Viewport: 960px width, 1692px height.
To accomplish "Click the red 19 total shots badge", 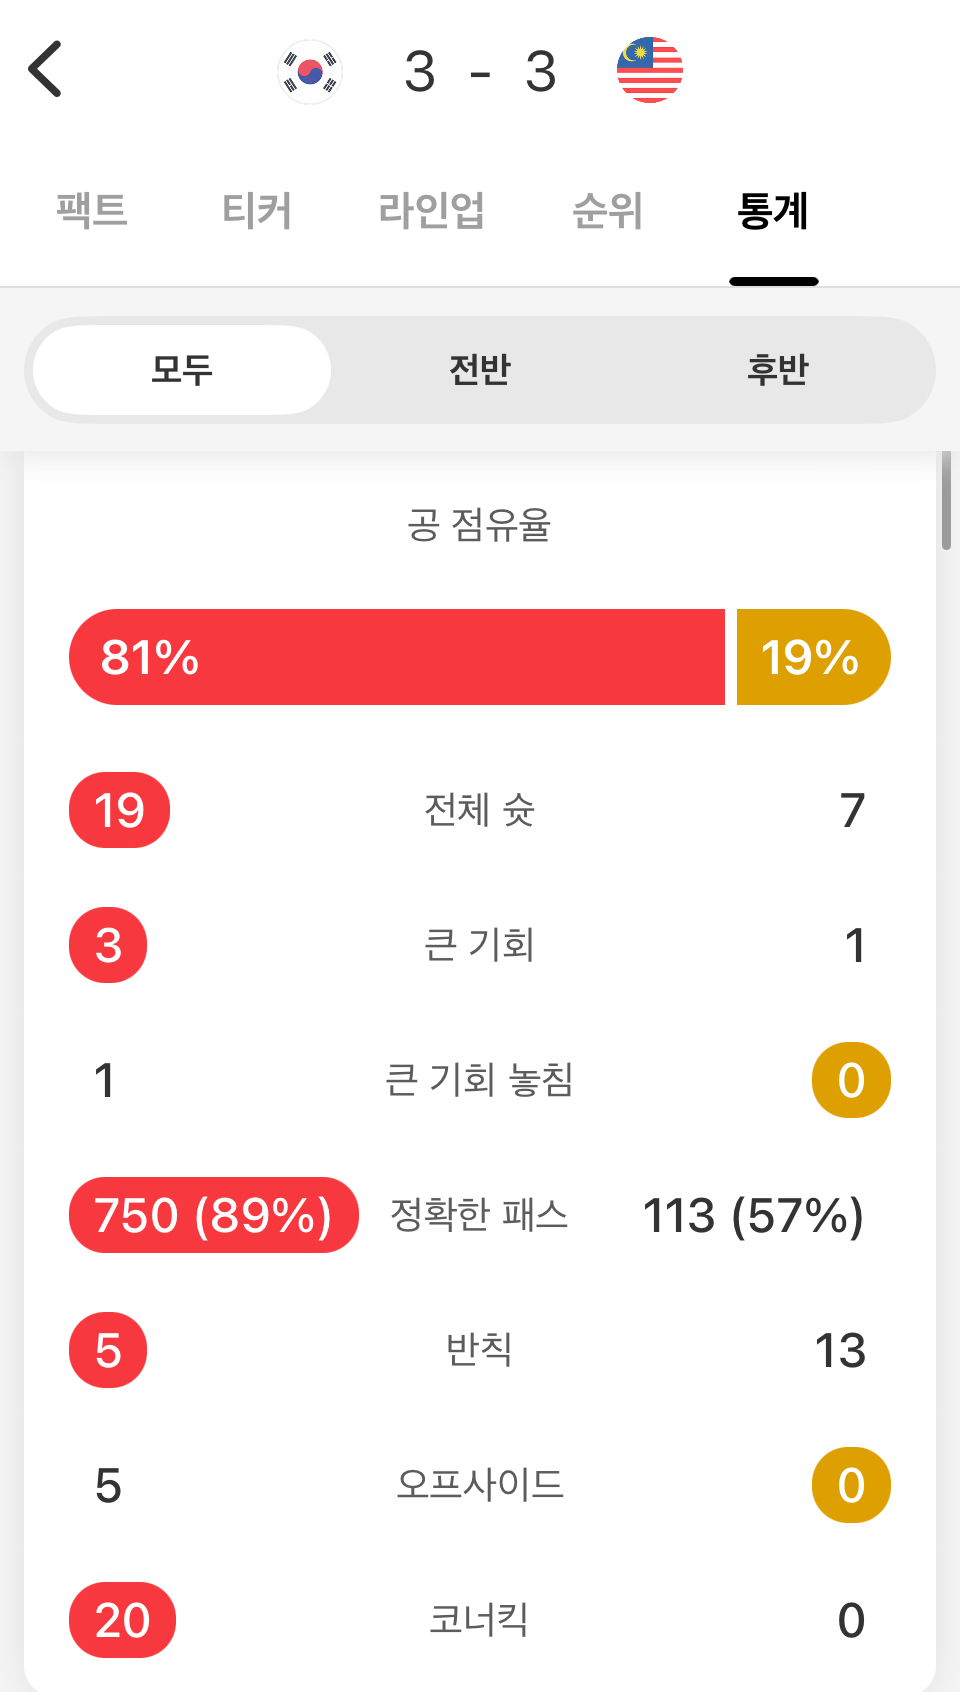I will (x=119, y=810).
